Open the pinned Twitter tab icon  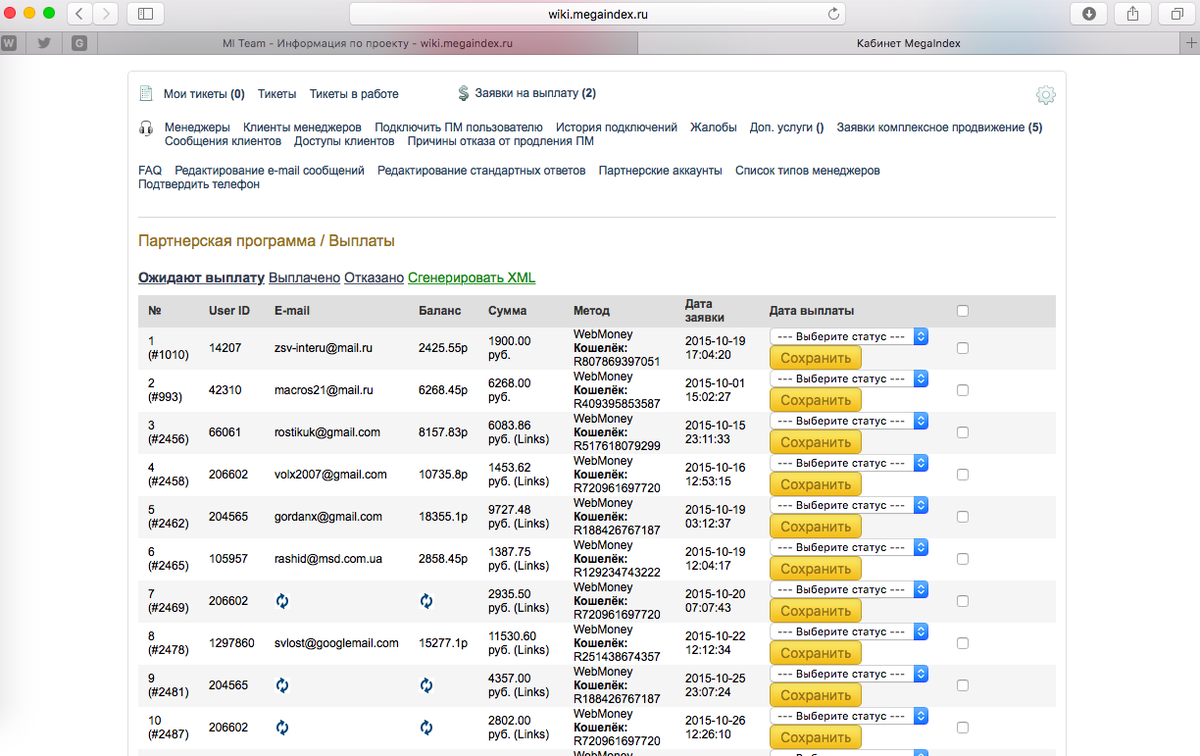[44, 44]
